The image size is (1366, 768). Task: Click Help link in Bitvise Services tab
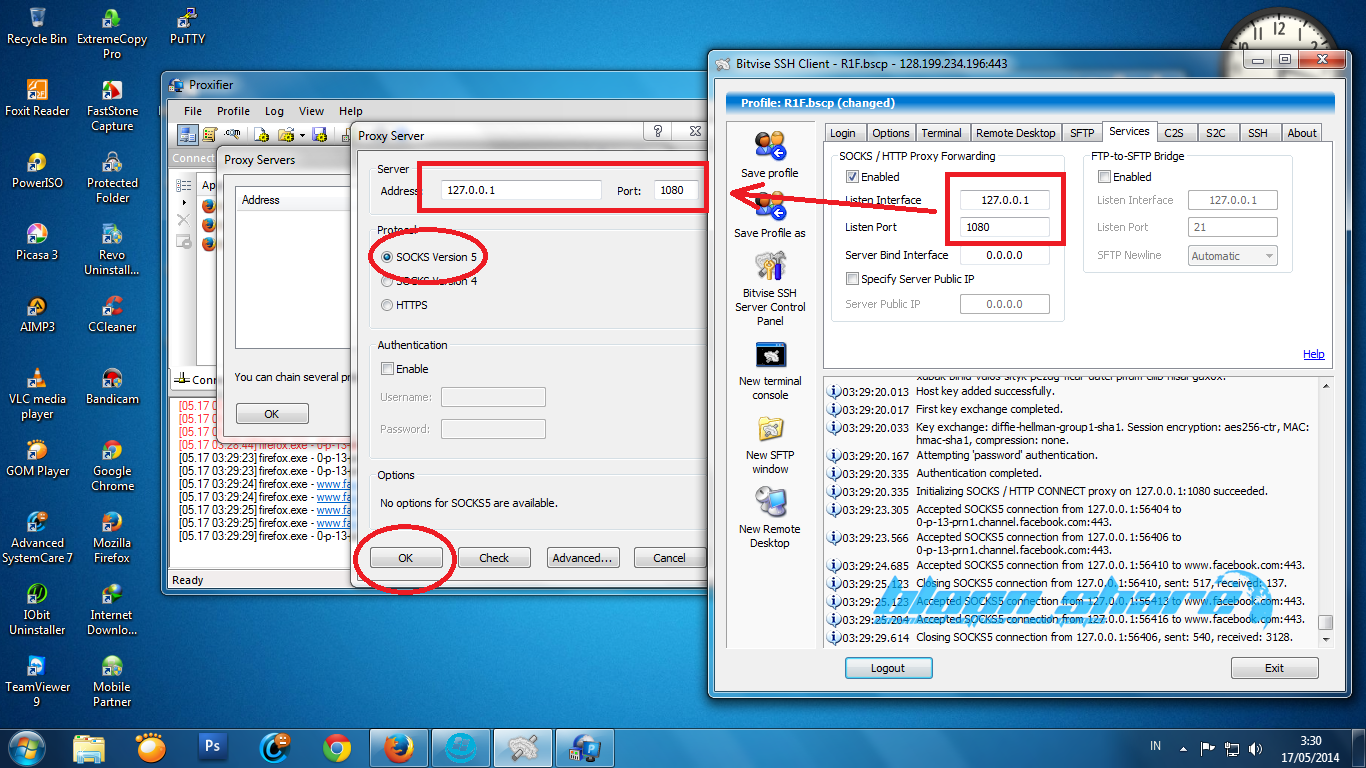point(1313,354)
